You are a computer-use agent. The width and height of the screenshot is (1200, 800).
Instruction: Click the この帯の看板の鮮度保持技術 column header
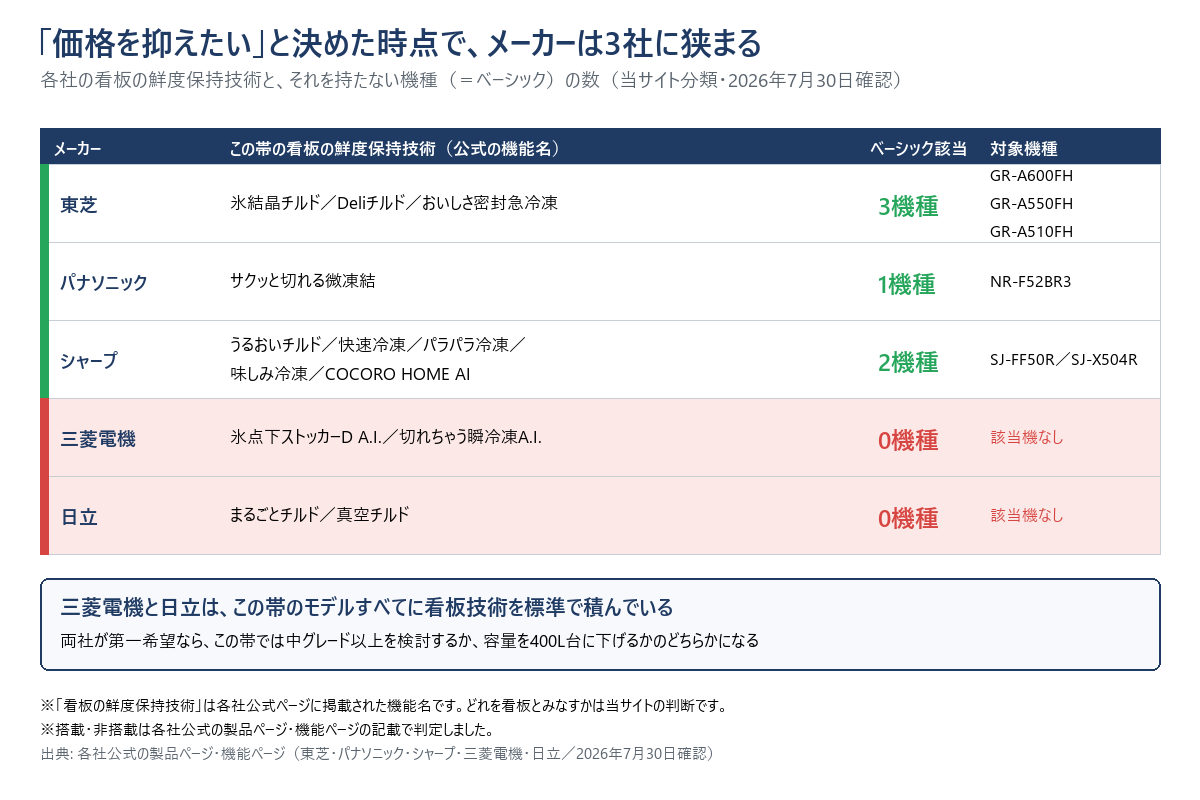395,149
